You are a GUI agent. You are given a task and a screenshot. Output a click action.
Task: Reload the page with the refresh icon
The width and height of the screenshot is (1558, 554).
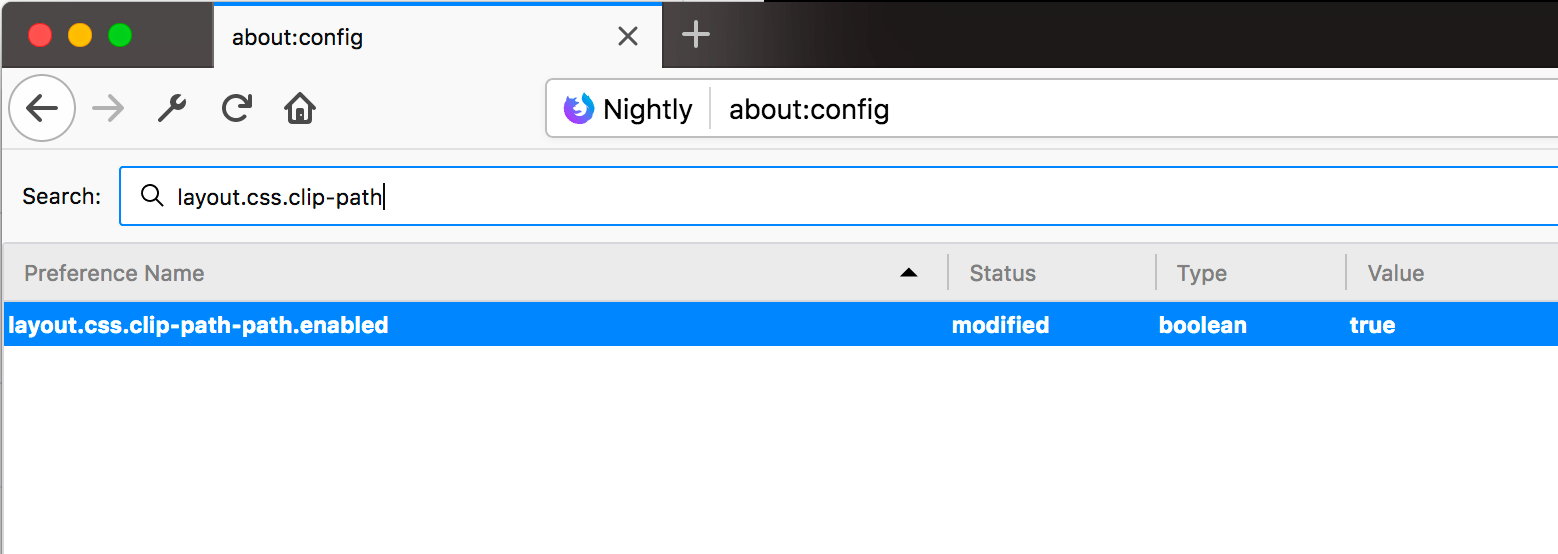(236, 108)
